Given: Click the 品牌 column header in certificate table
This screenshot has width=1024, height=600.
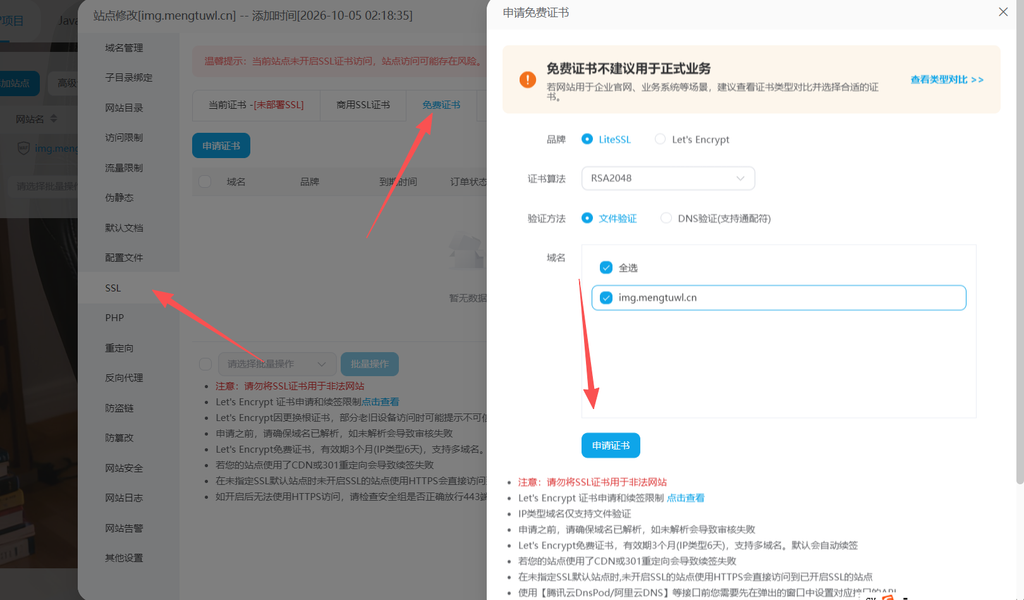Looking at the screenshot, I should [x=310, y=182].
